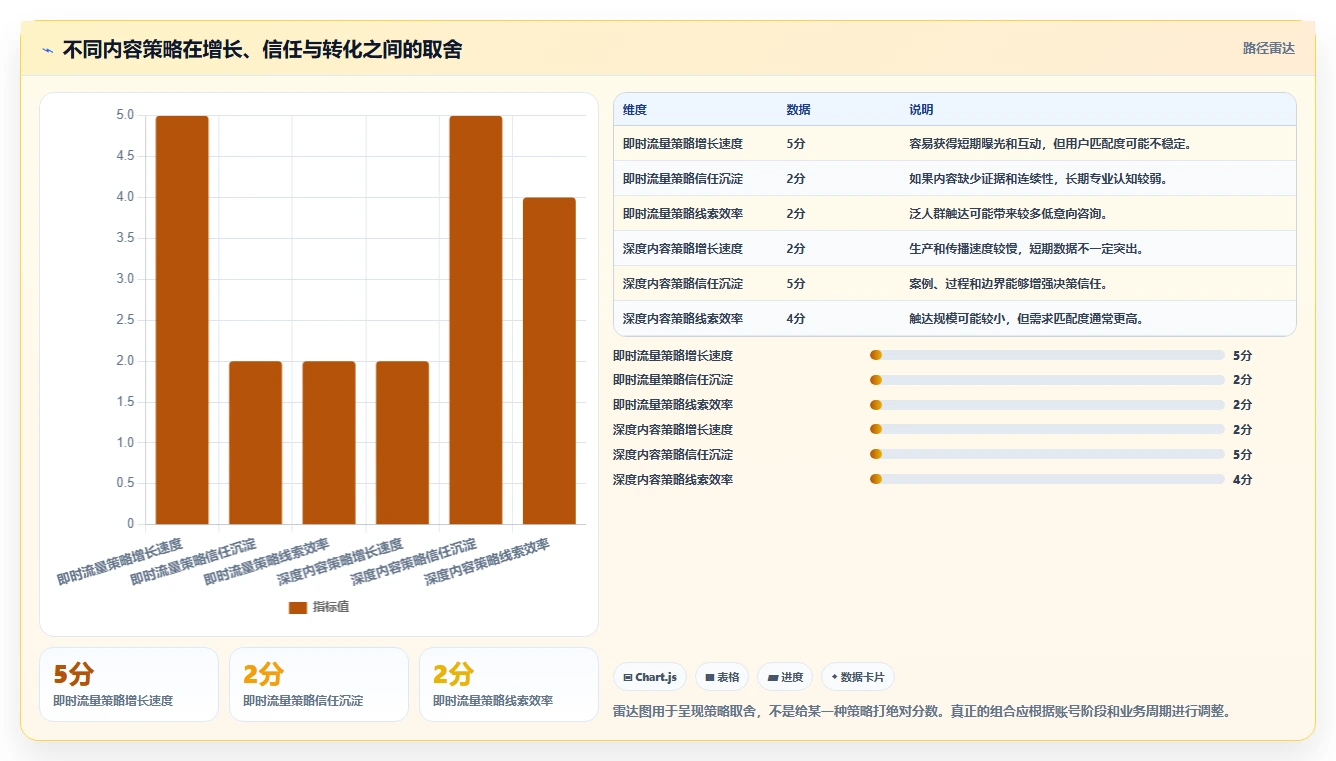Click table cell 即时流量策略增长速度
Screen dimensions: 1336x761
(683, 144)
